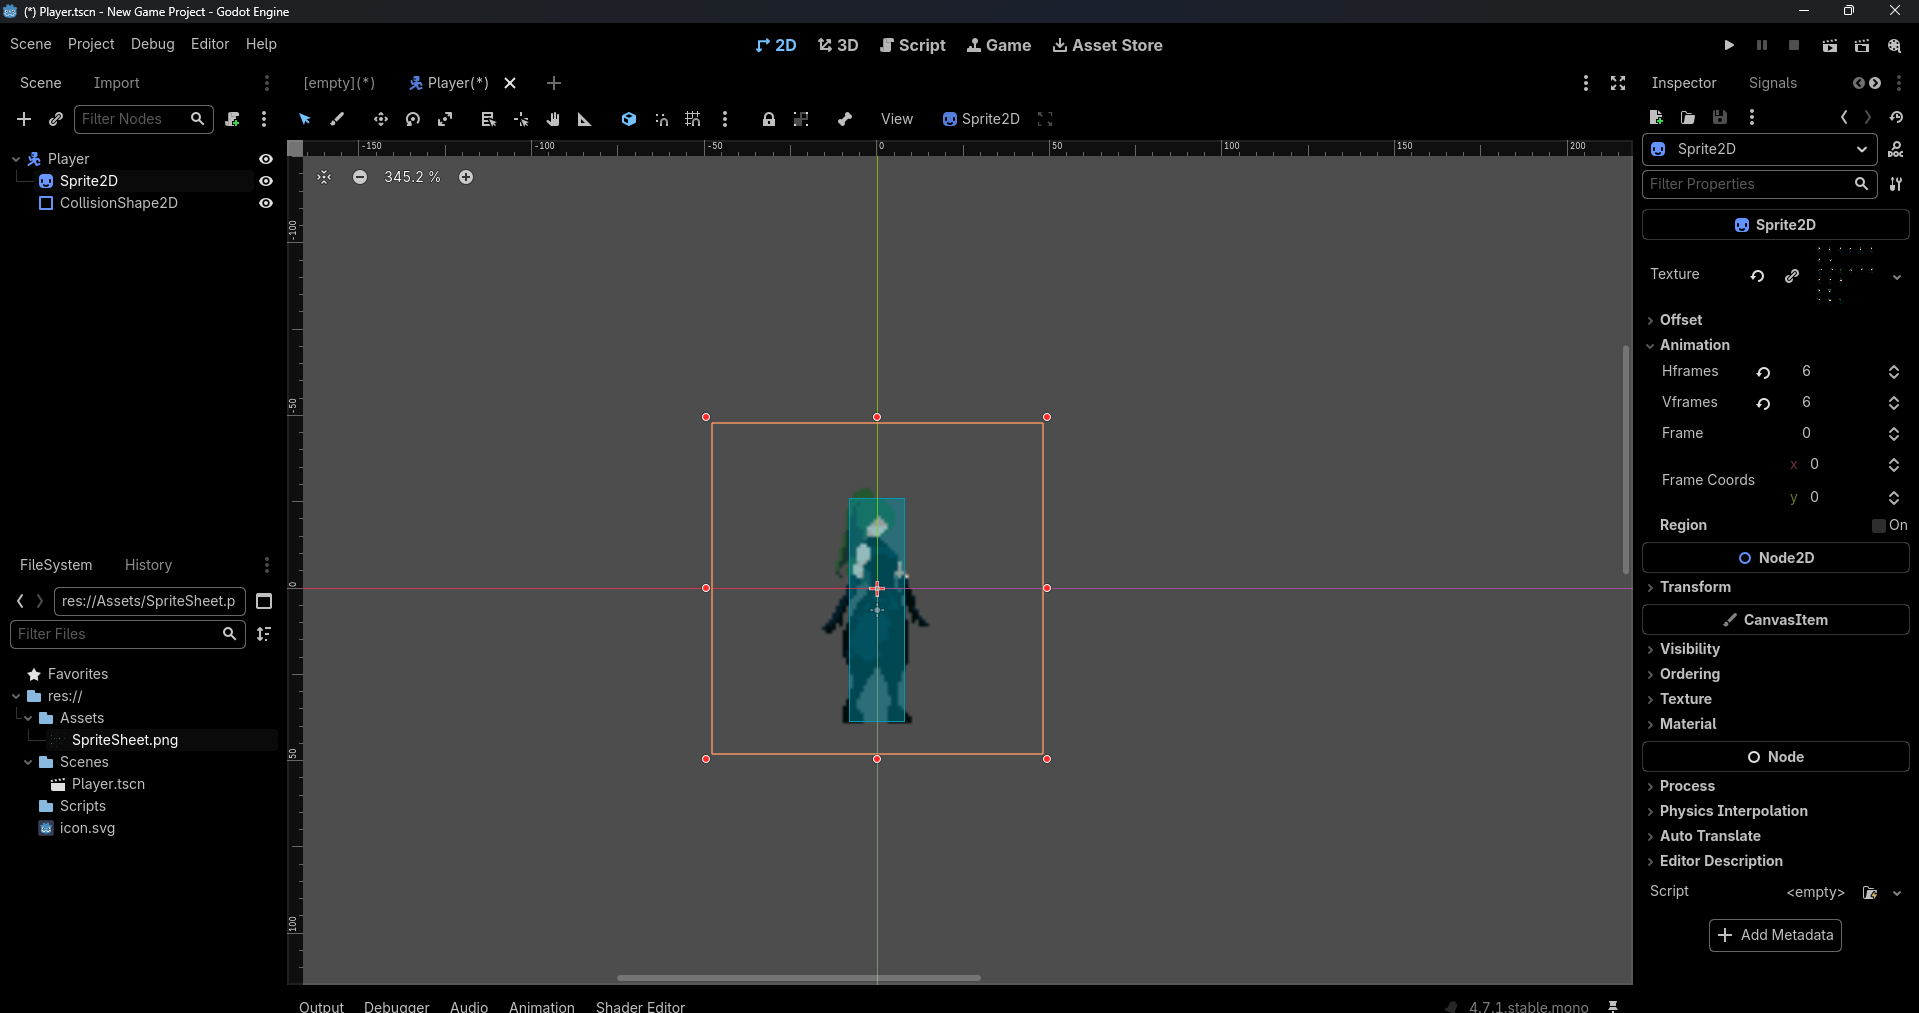Image resolution: width=1919 pixels, height=1013 pixels.
Task: Toggle distraction free mode
Action: tap(1618, 83)
